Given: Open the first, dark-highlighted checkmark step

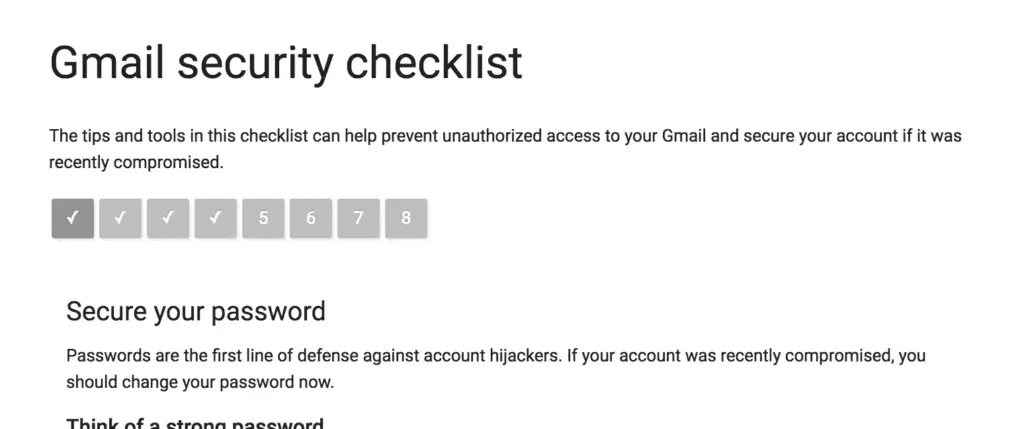Looking at the screenshot, I should [73, 218].
